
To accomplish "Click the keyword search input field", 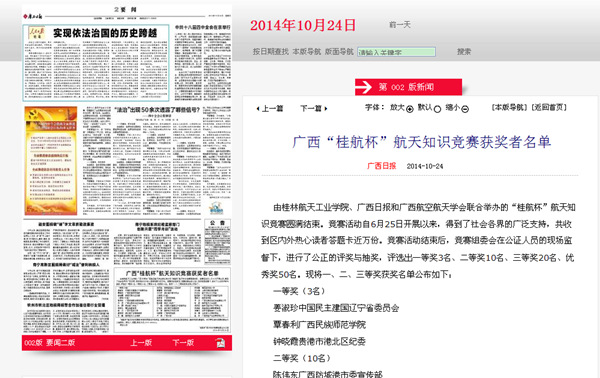I will point(396,52).
